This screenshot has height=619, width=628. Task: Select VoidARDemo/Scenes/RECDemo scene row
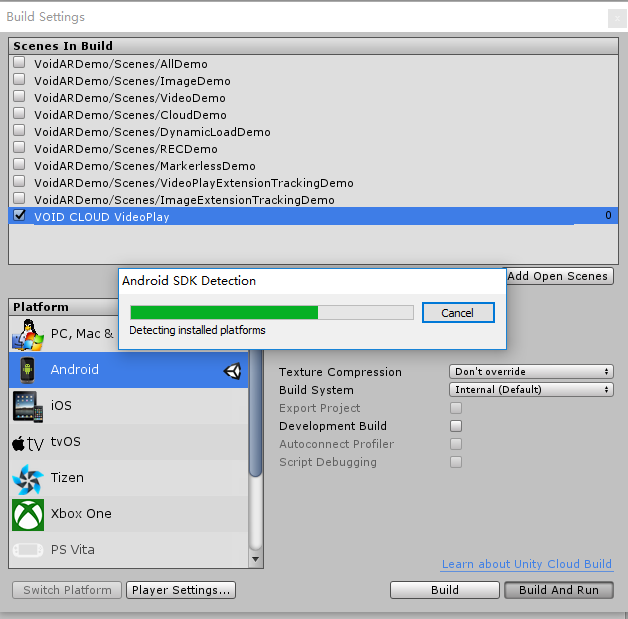point(313,149)
